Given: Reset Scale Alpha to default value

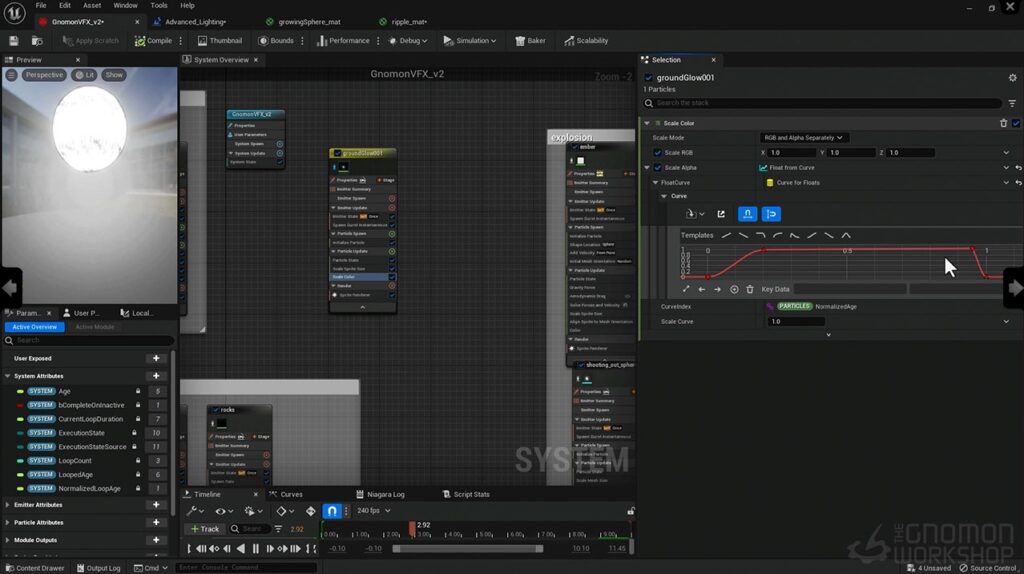Looking at the screenshot, I should pos(1018,168).
